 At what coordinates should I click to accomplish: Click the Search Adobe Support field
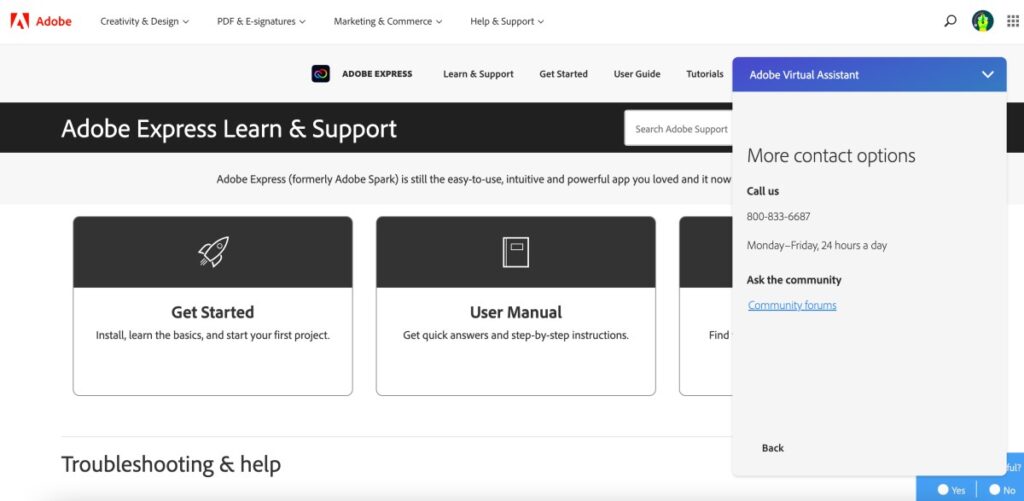tap(680, 129)
